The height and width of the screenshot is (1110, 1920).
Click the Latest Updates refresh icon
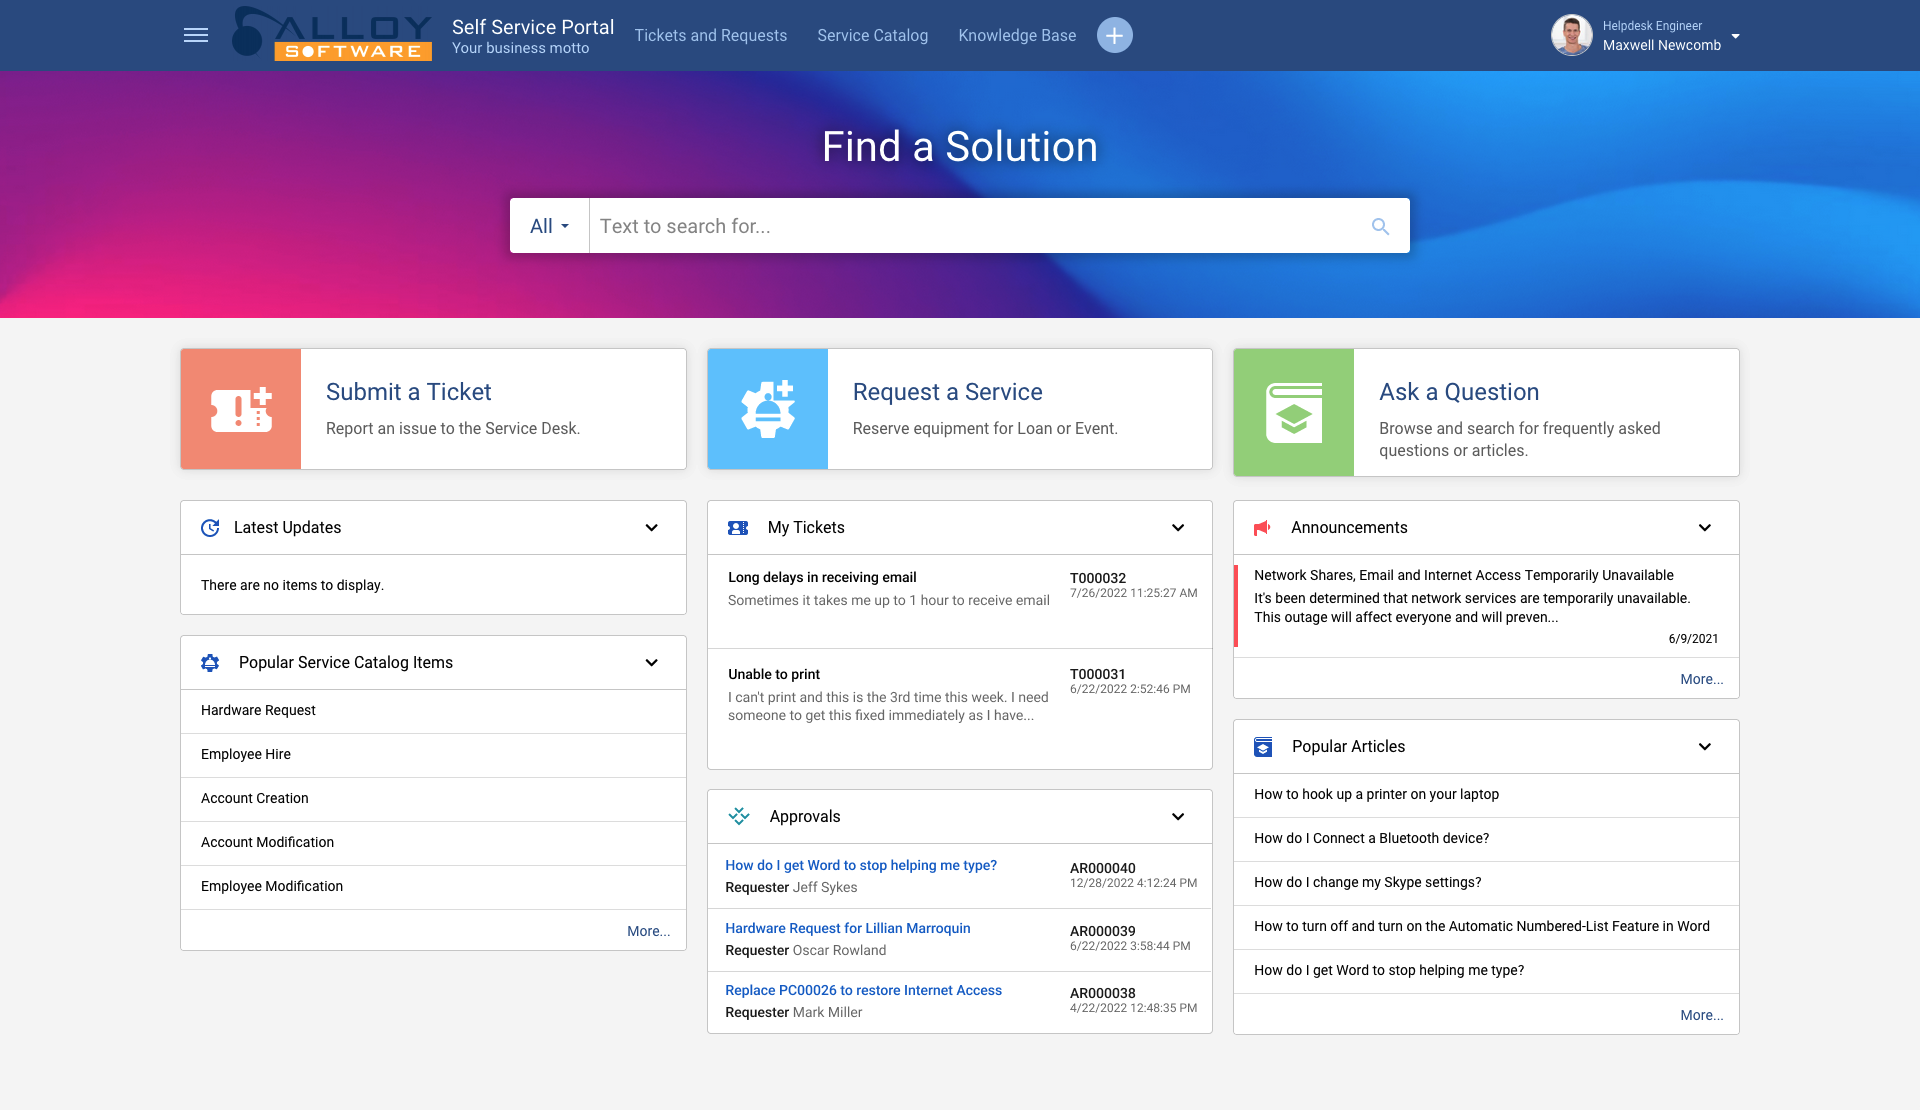210,528
